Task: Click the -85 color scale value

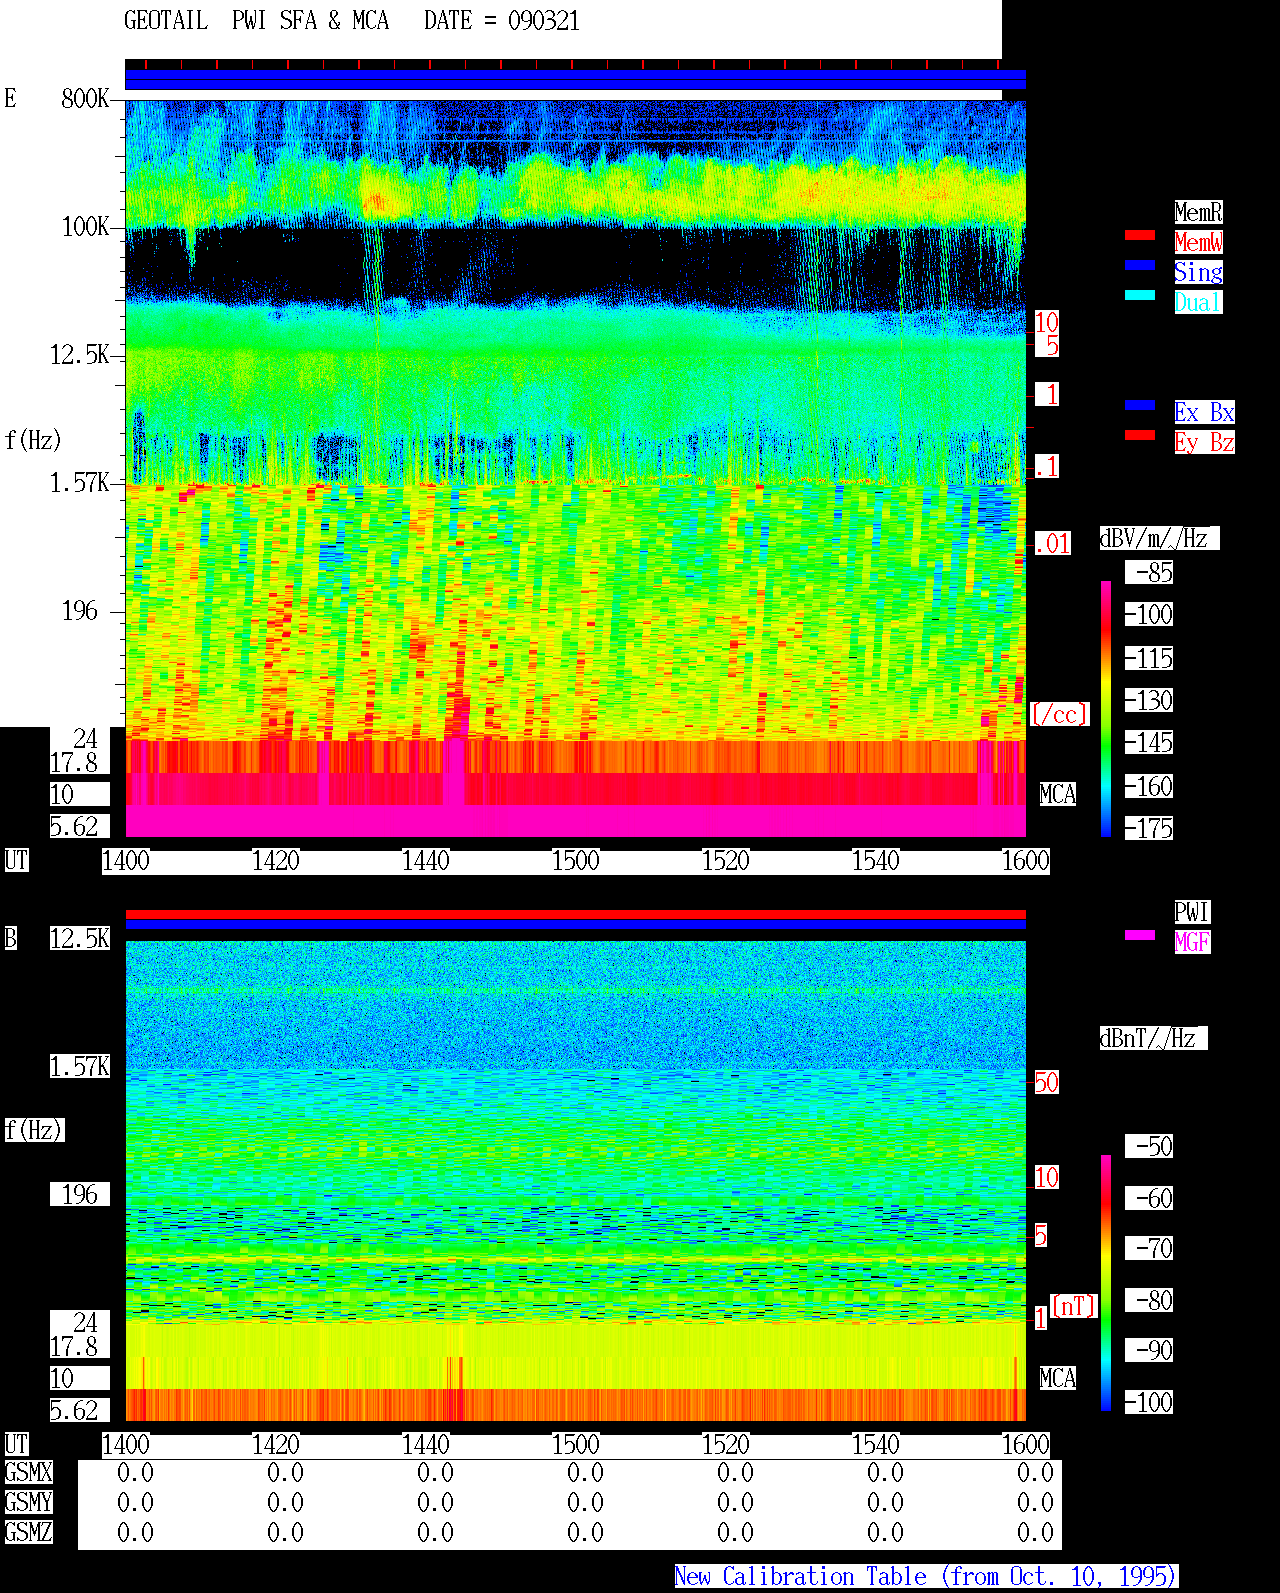Action: tap(1150, 572)
